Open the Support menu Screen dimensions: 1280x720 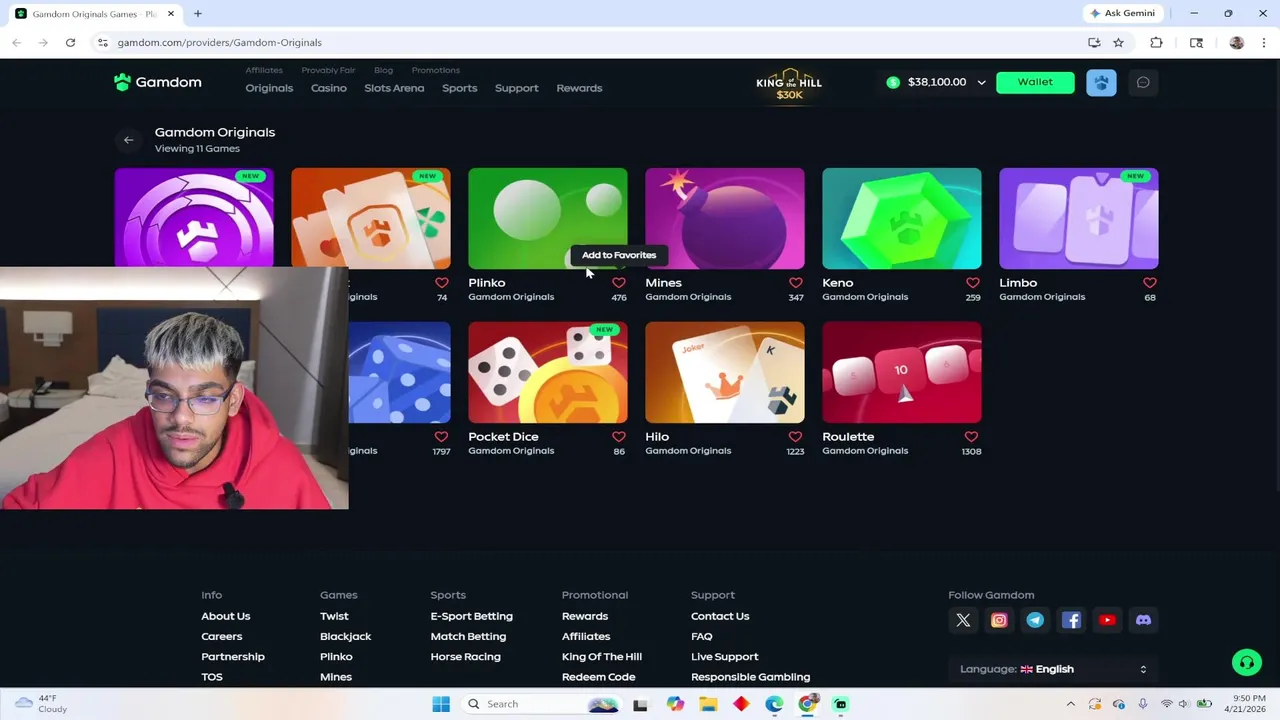point(516,88)
